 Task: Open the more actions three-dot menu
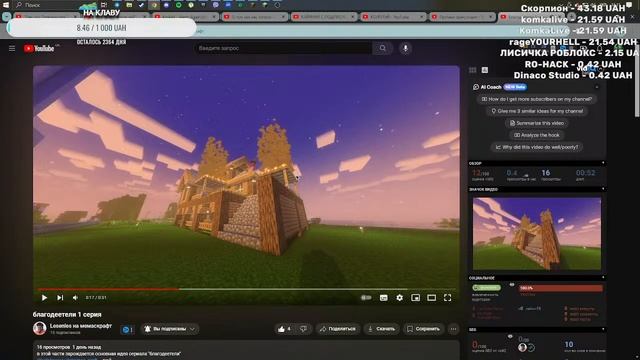click(453, 329)
